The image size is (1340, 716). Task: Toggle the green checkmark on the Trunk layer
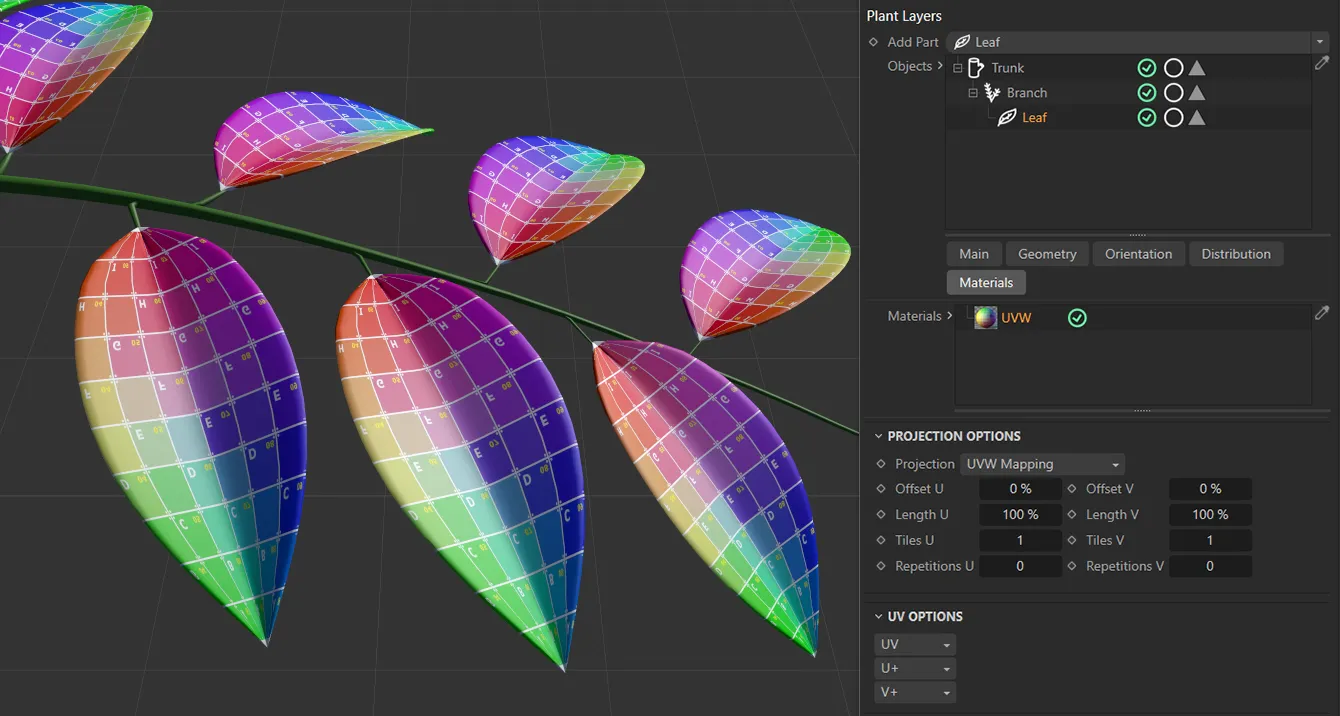[x=1146, y=67]
